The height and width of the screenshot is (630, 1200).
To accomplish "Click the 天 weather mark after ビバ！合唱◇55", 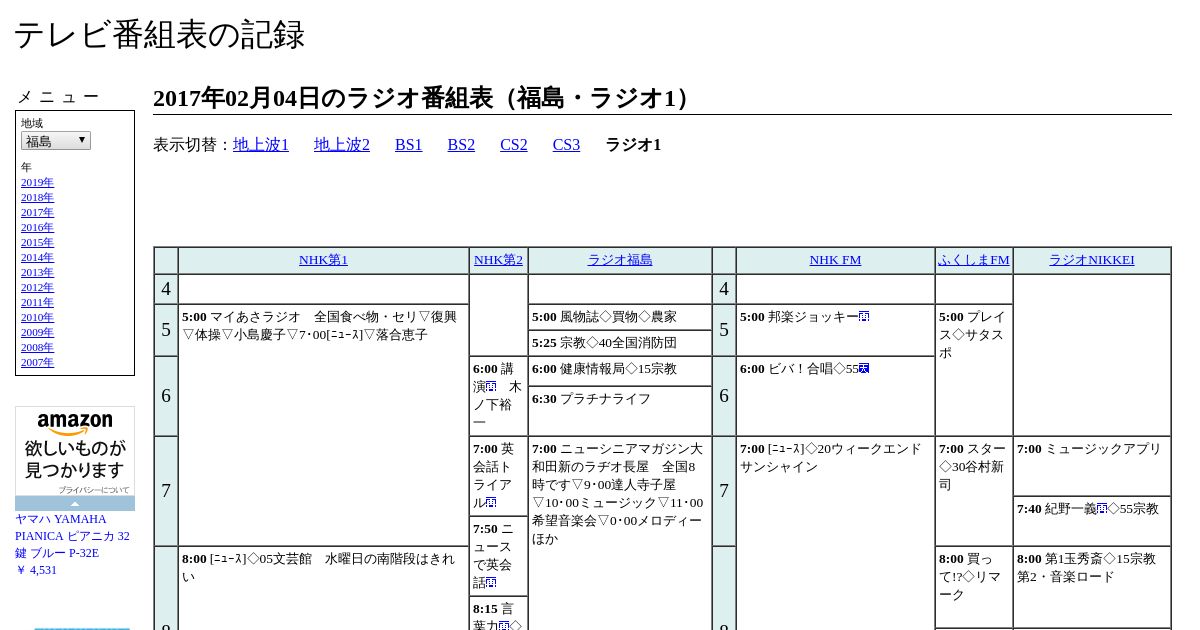I will coord(864,369).
